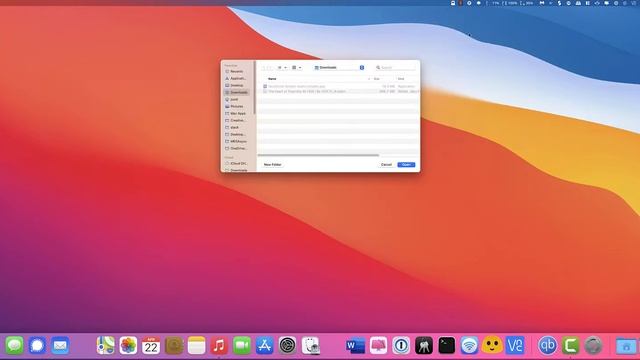The image size is (640, 360).
Task: Select the Mac Apps folder in sidebar
Action: point(236,113)
